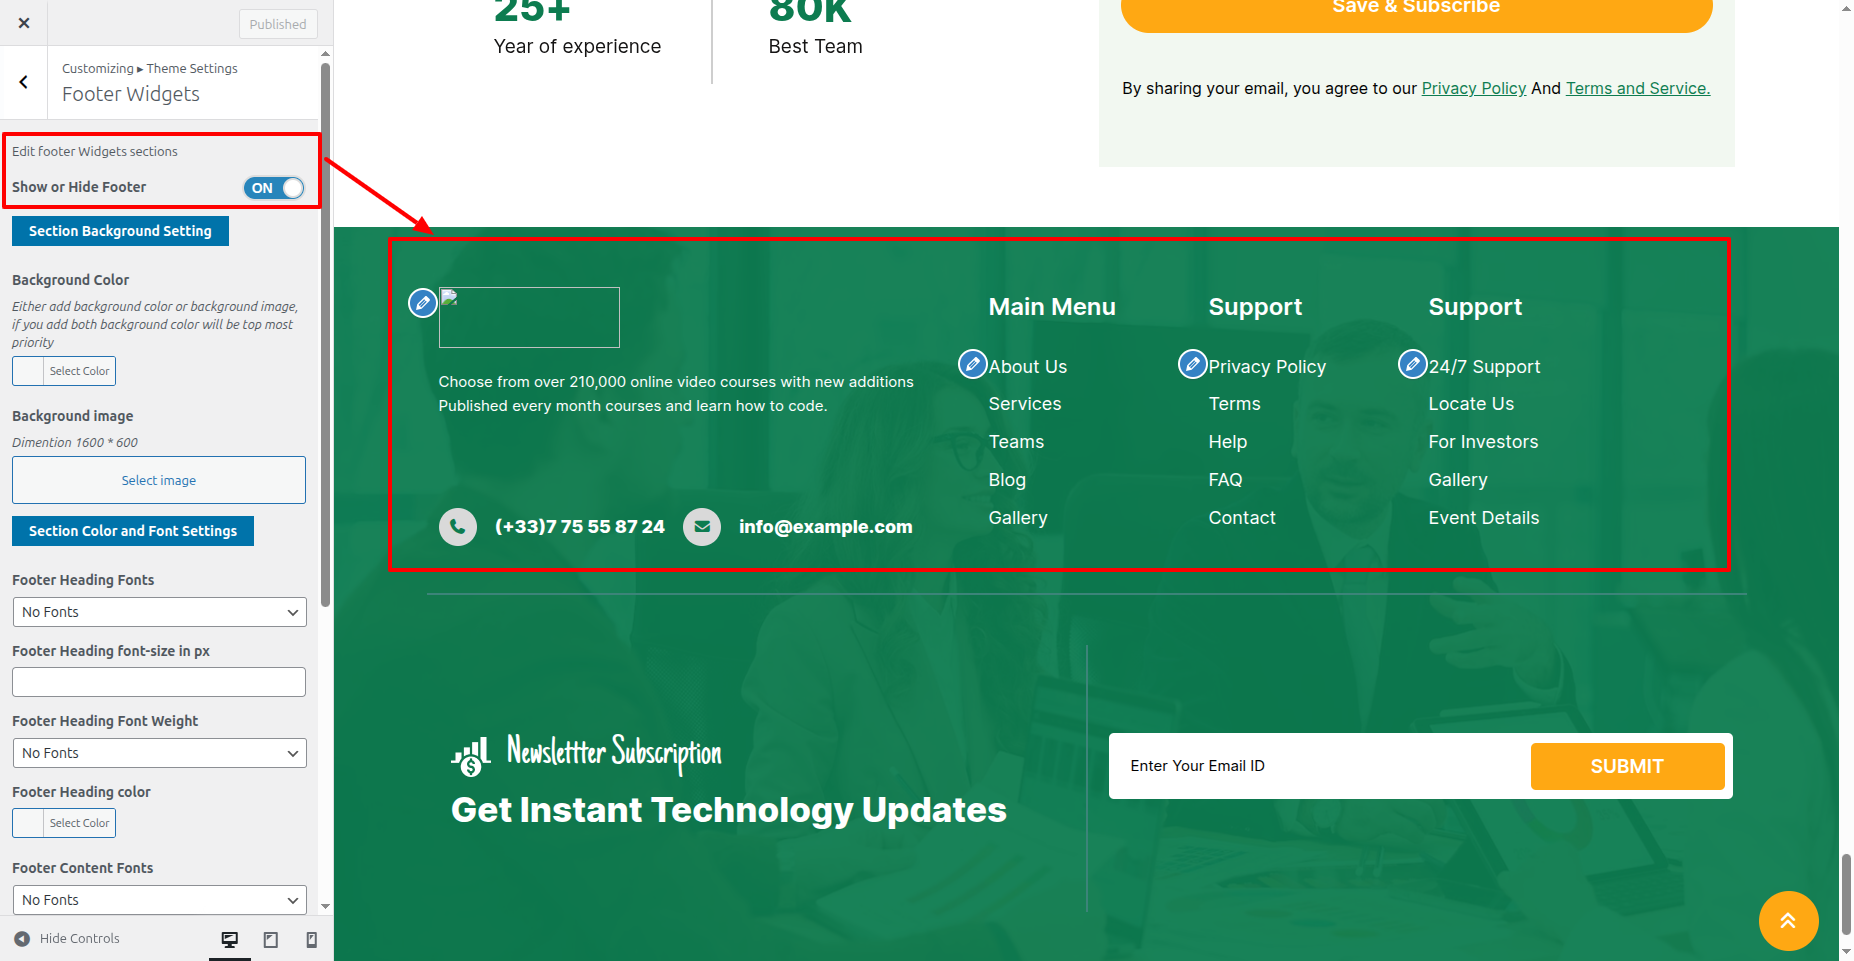Switch to desktop preview icon
The width and height of the screenshot is (1854, 961).
(230, 939)
